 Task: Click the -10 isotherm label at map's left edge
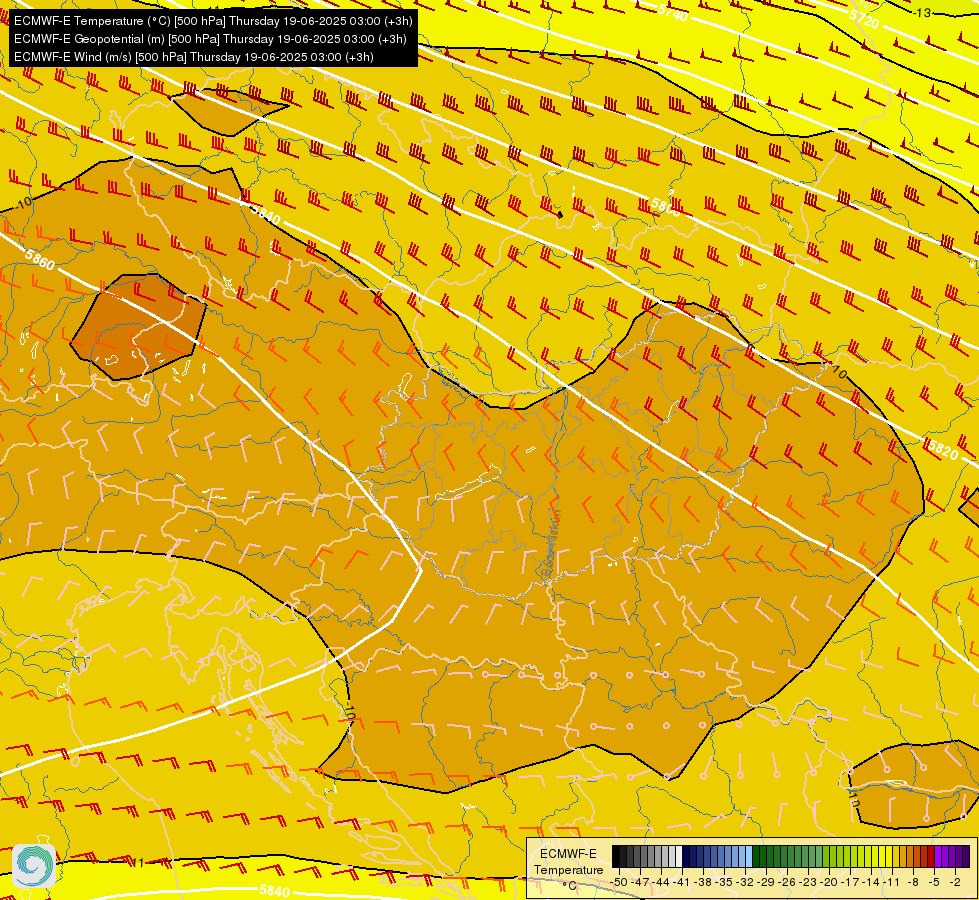click(24, 203)
